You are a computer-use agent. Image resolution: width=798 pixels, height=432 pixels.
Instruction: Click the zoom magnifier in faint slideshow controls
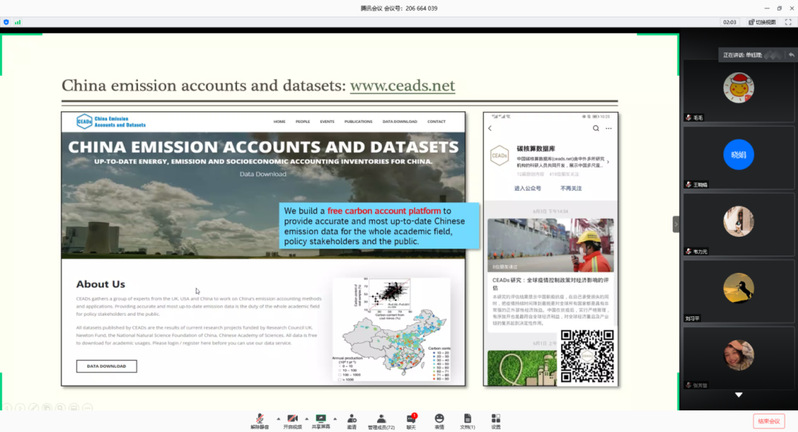click(61, 408)
